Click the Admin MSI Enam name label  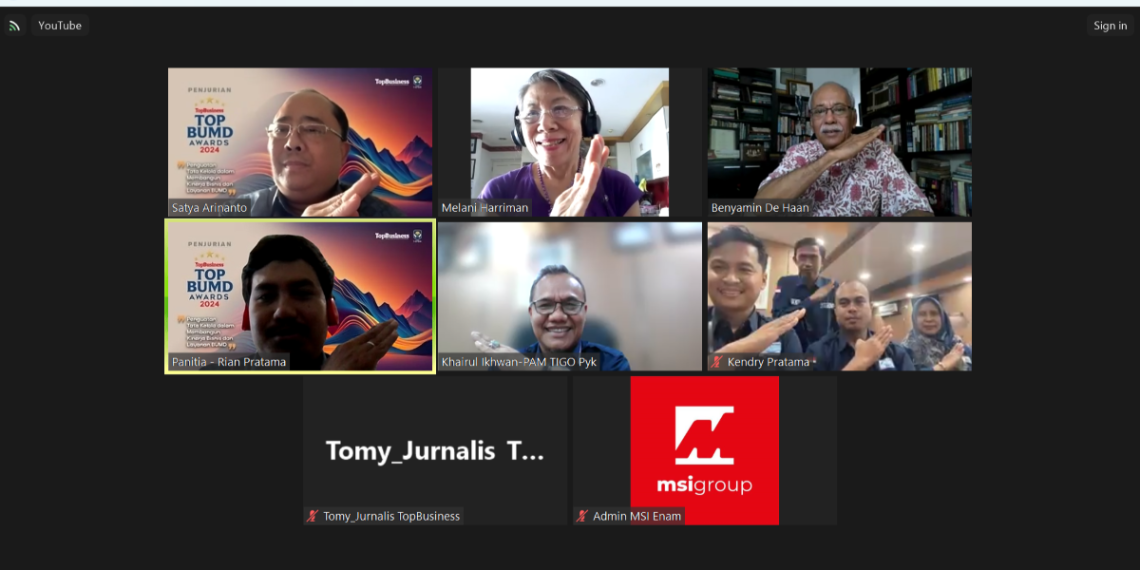coord(637,516)
